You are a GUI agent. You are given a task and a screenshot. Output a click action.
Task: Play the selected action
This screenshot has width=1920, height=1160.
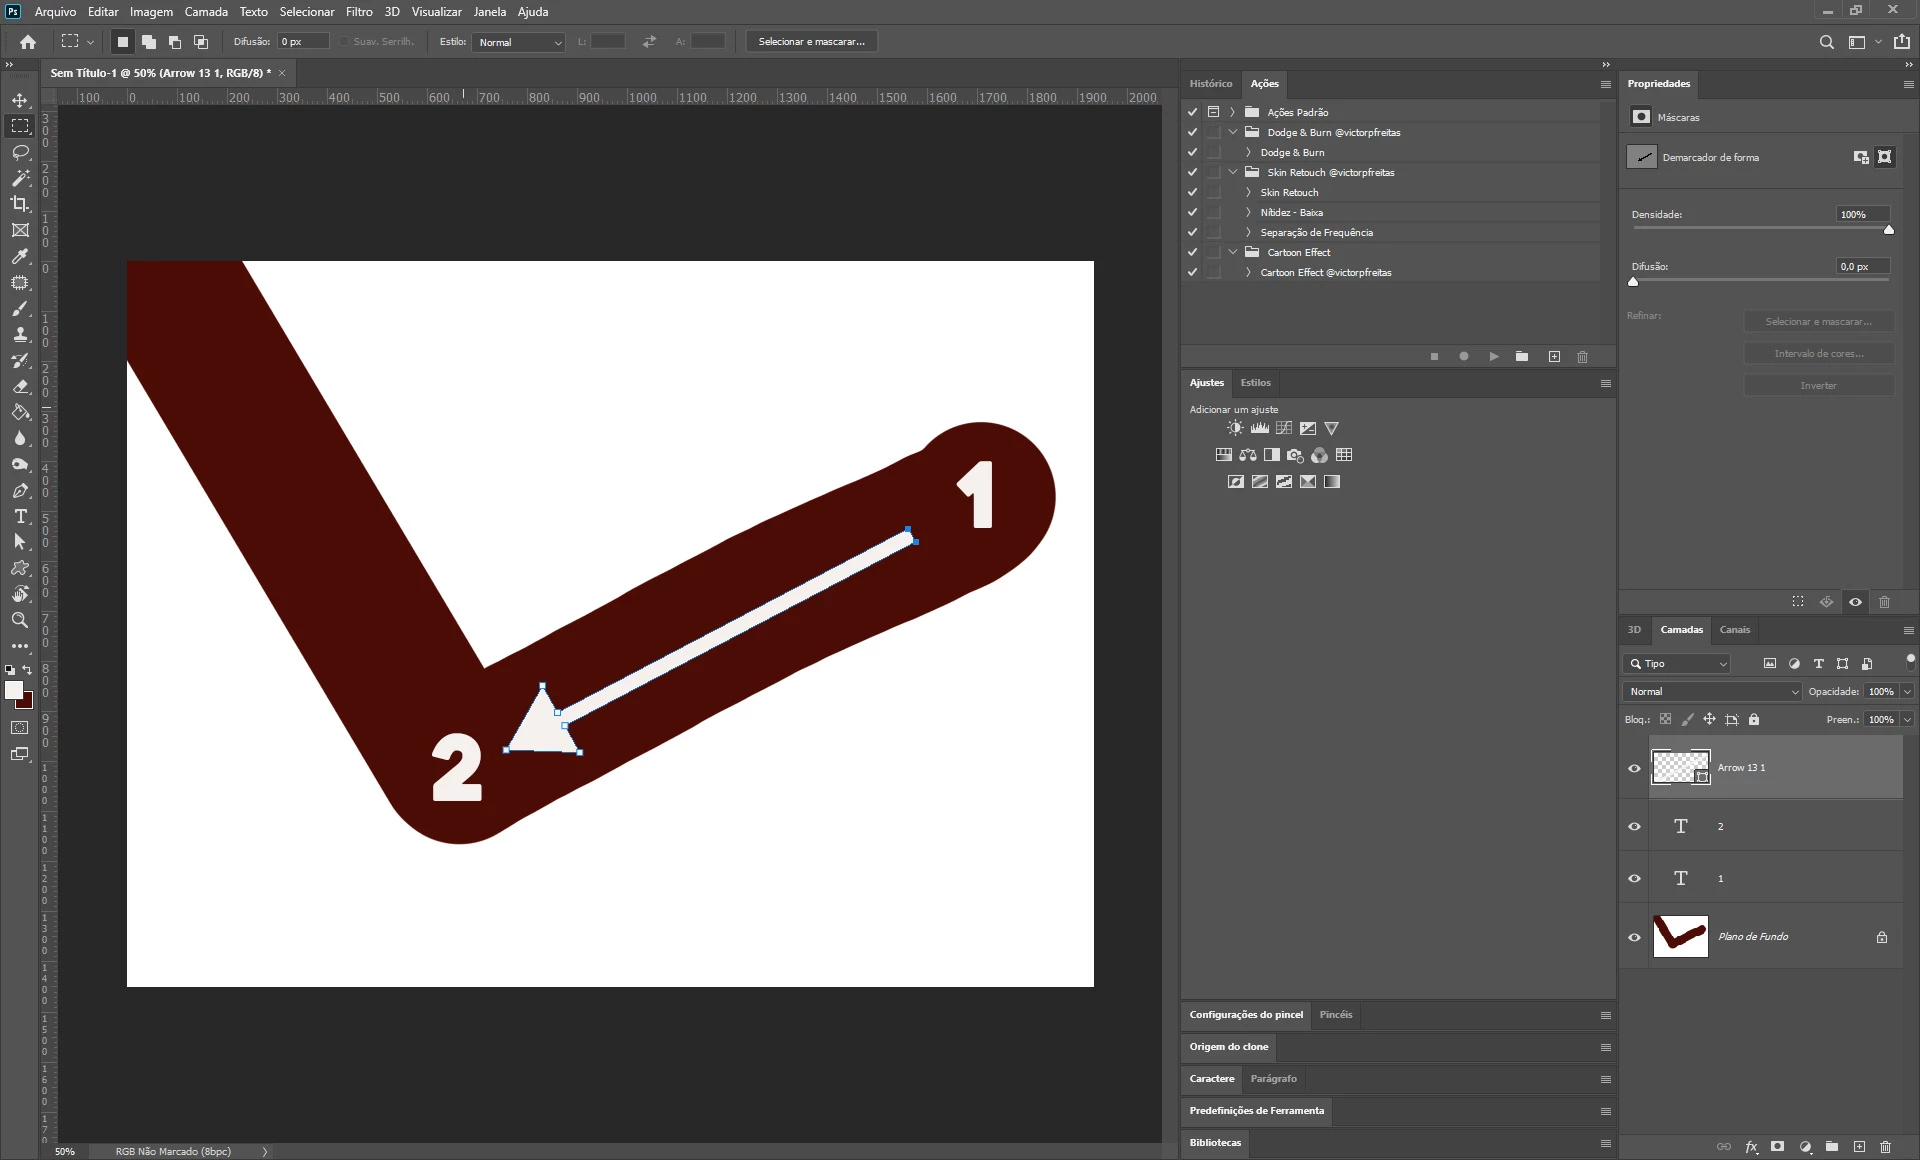click(x=1493, y=357)
